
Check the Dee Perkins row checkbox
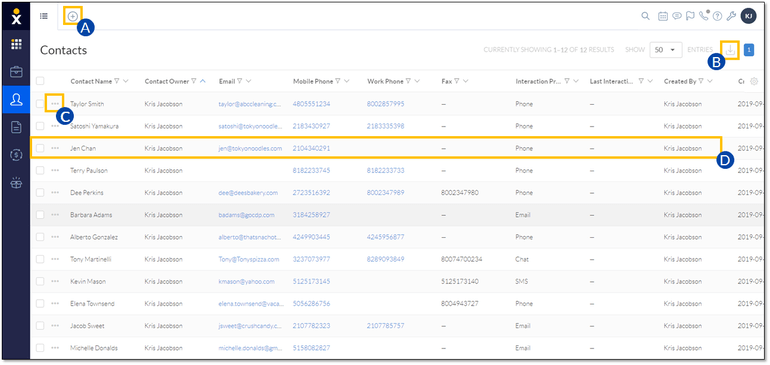coord(40,193)
